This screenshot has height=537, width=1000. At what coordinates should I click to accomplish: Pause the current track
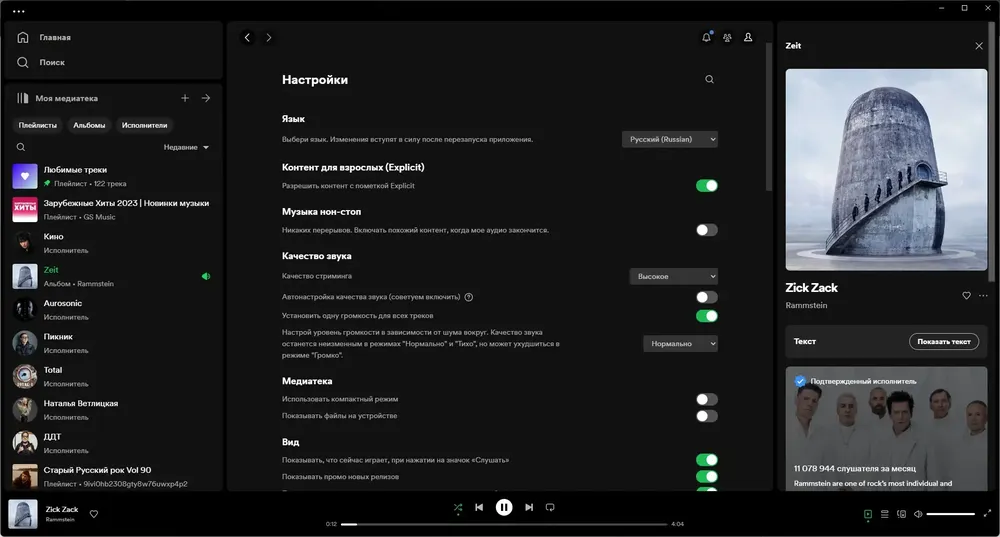504,508
